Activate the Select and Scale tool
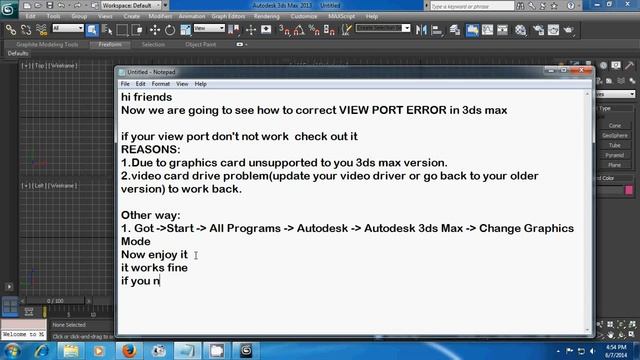640x360 pixels. tap(186, 30)
